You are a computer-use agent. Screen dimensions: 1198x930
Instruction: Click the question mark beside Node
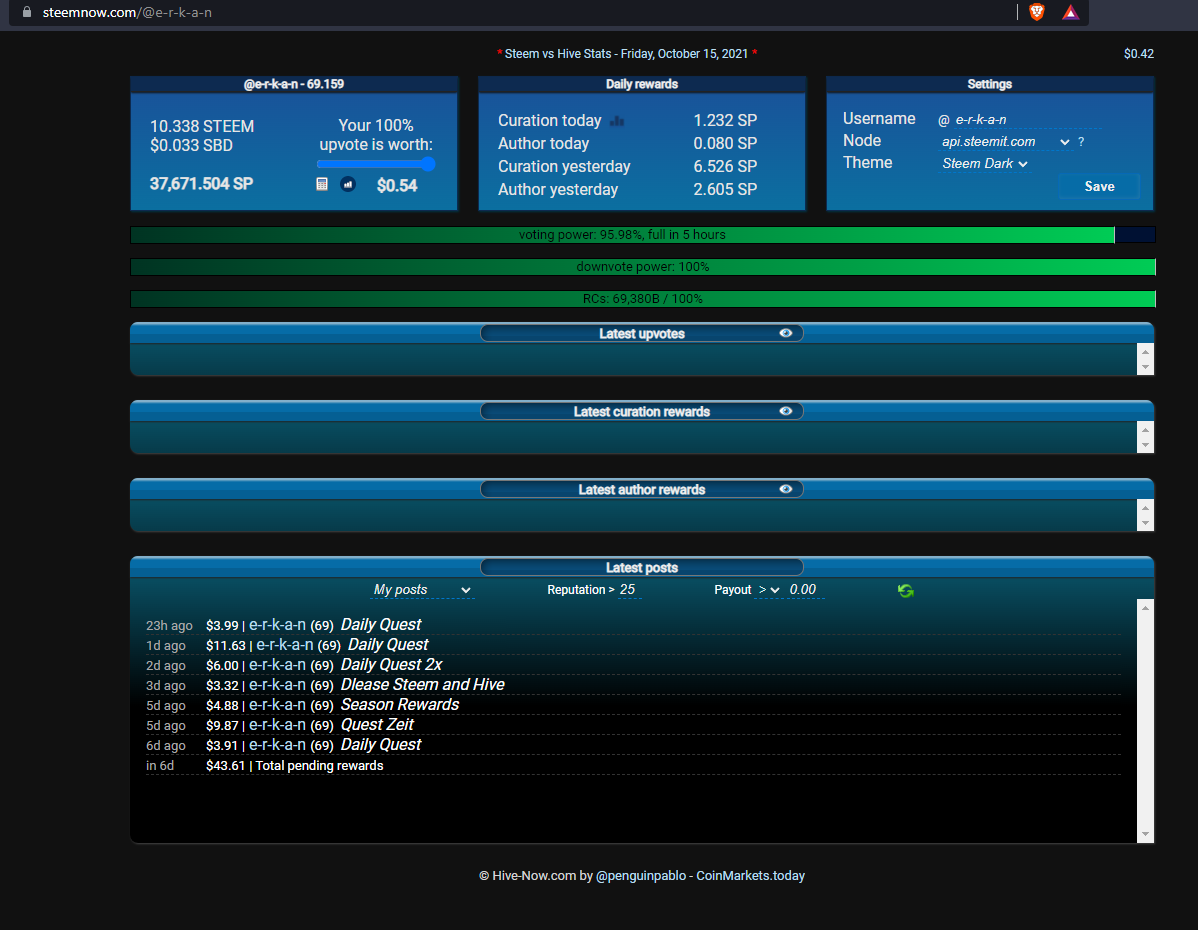tap(1080, 142)
